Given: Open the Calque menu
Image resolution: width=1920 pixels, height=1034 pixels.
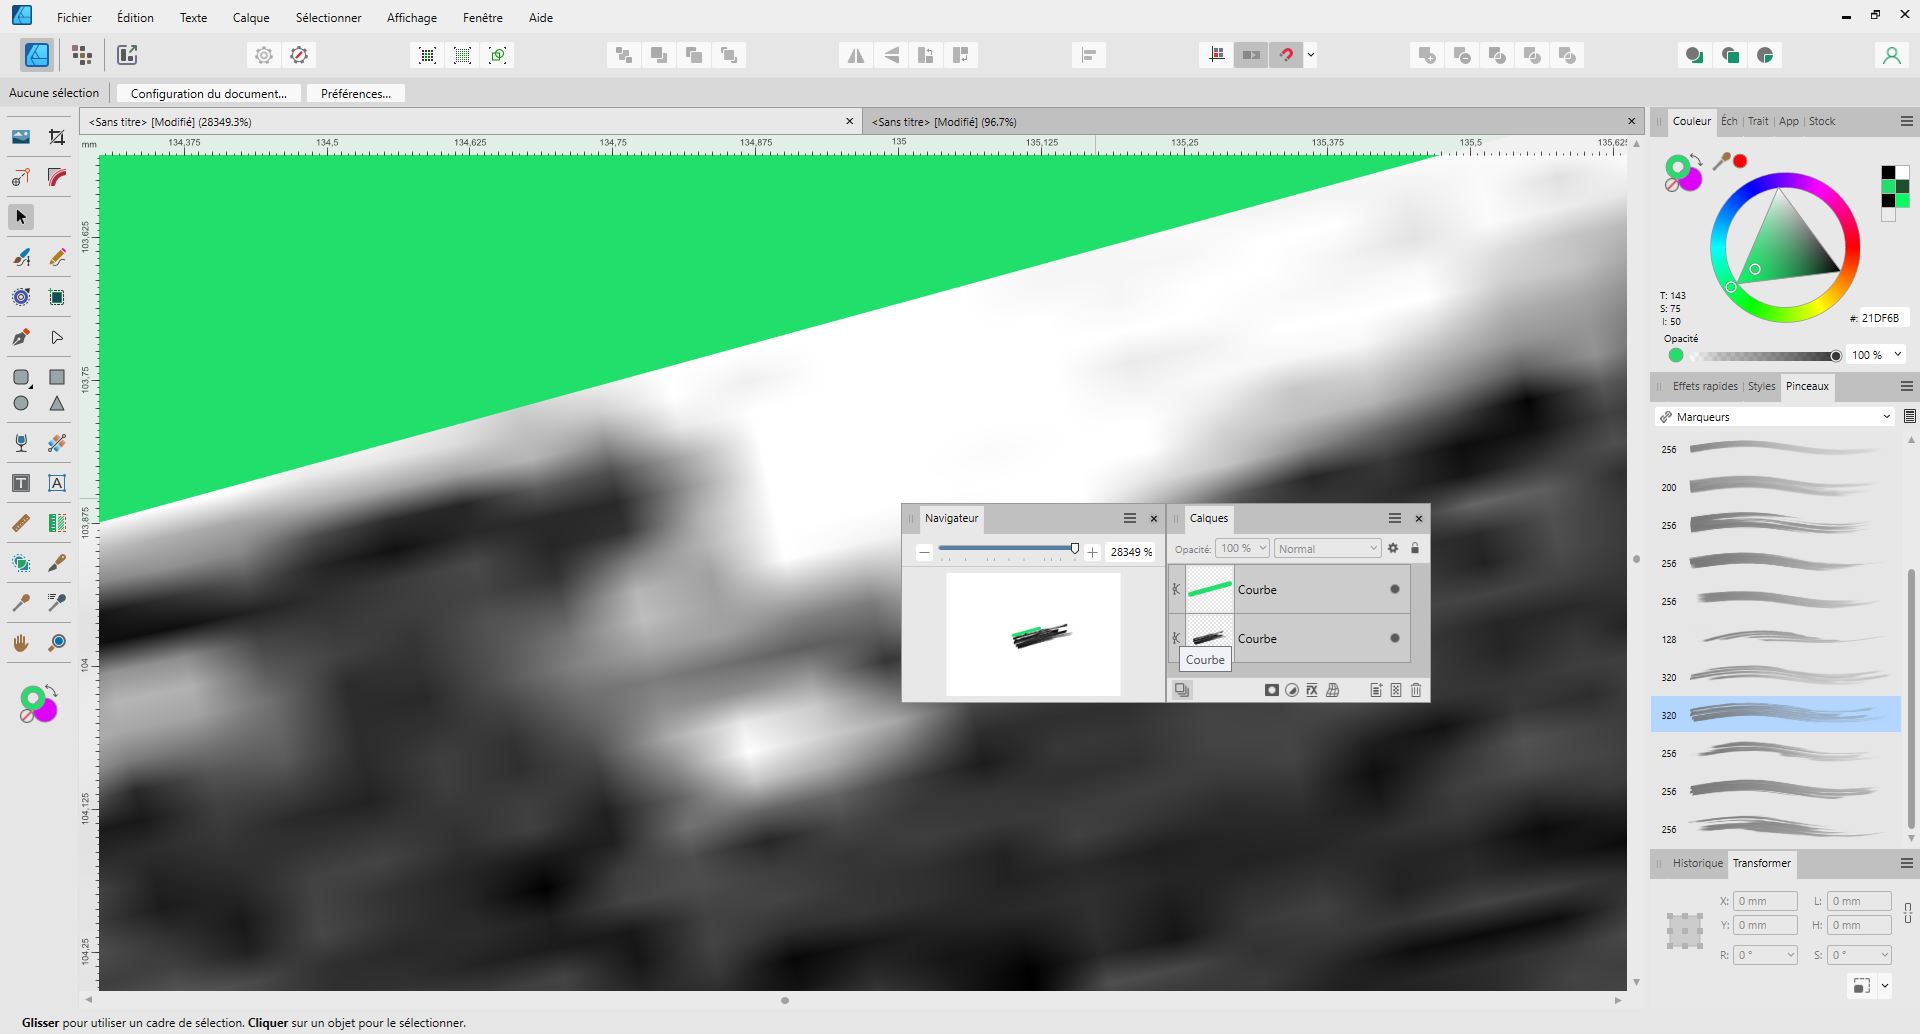Looking at the screenshot, I should [x=251, y=17].
